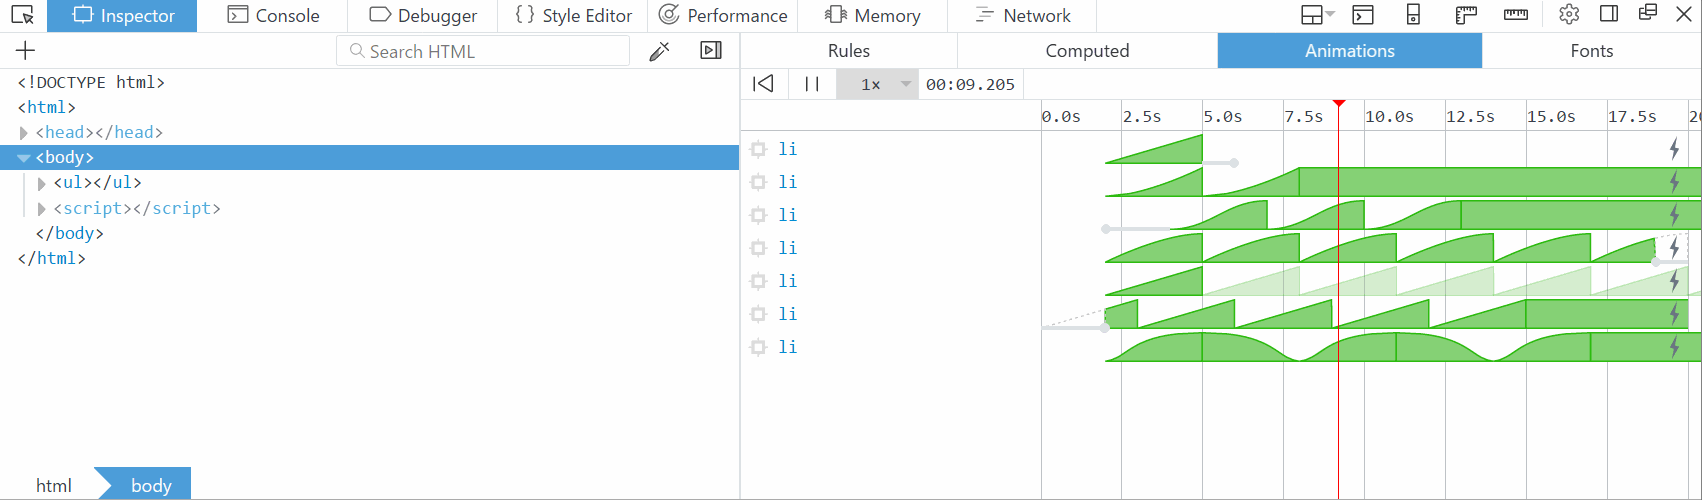Open the Computed sidebar tab
This screenshot has width=1702, height=500.
1087,51
